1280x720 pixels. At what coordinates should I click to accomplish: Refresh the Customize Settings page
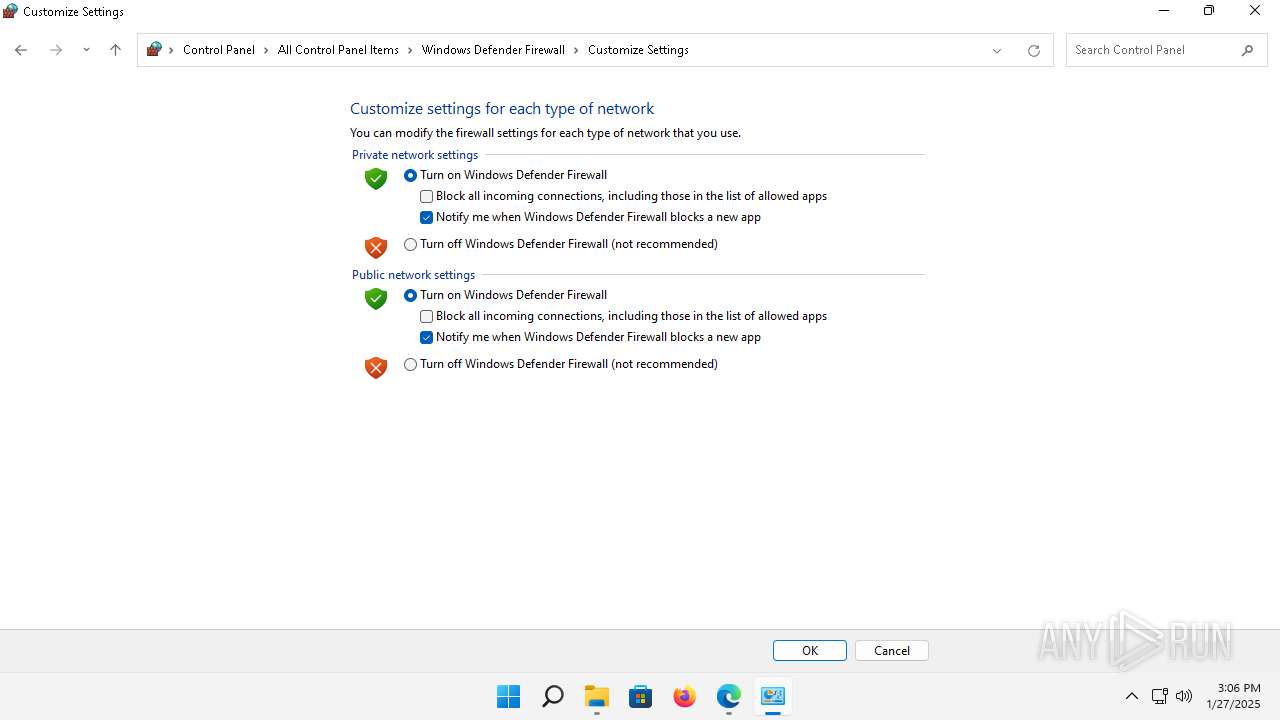[1034, 50]
